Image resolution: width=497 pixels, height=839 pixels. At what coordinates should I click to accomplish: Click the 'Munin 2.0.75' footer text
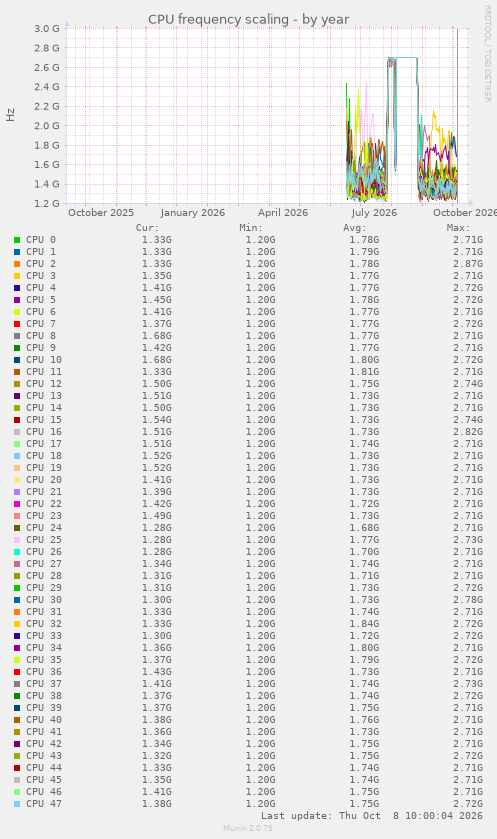(248, 828)
